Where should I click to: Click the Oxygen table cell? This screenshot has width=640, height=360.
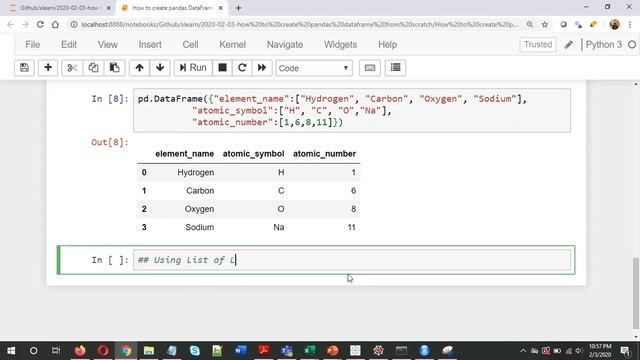(199, 209)
